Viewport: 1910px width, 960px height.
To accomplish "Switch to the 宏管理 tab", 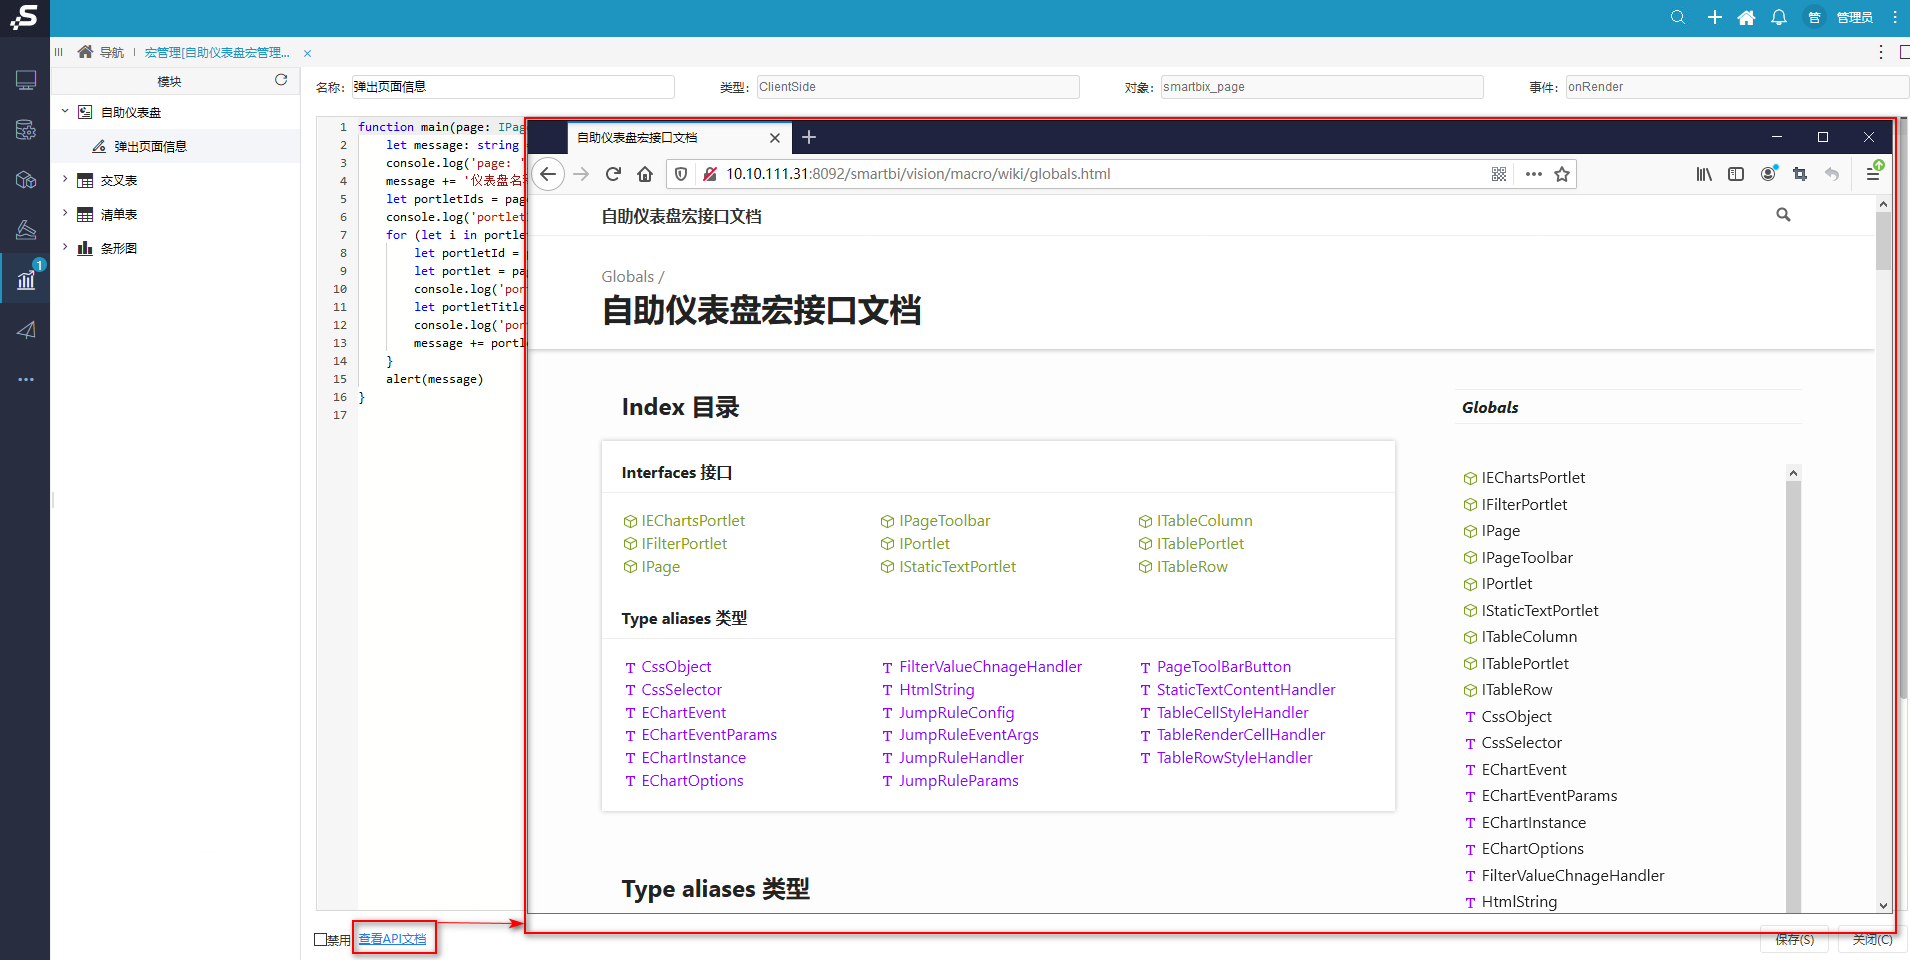I will (x=217, y=52).
